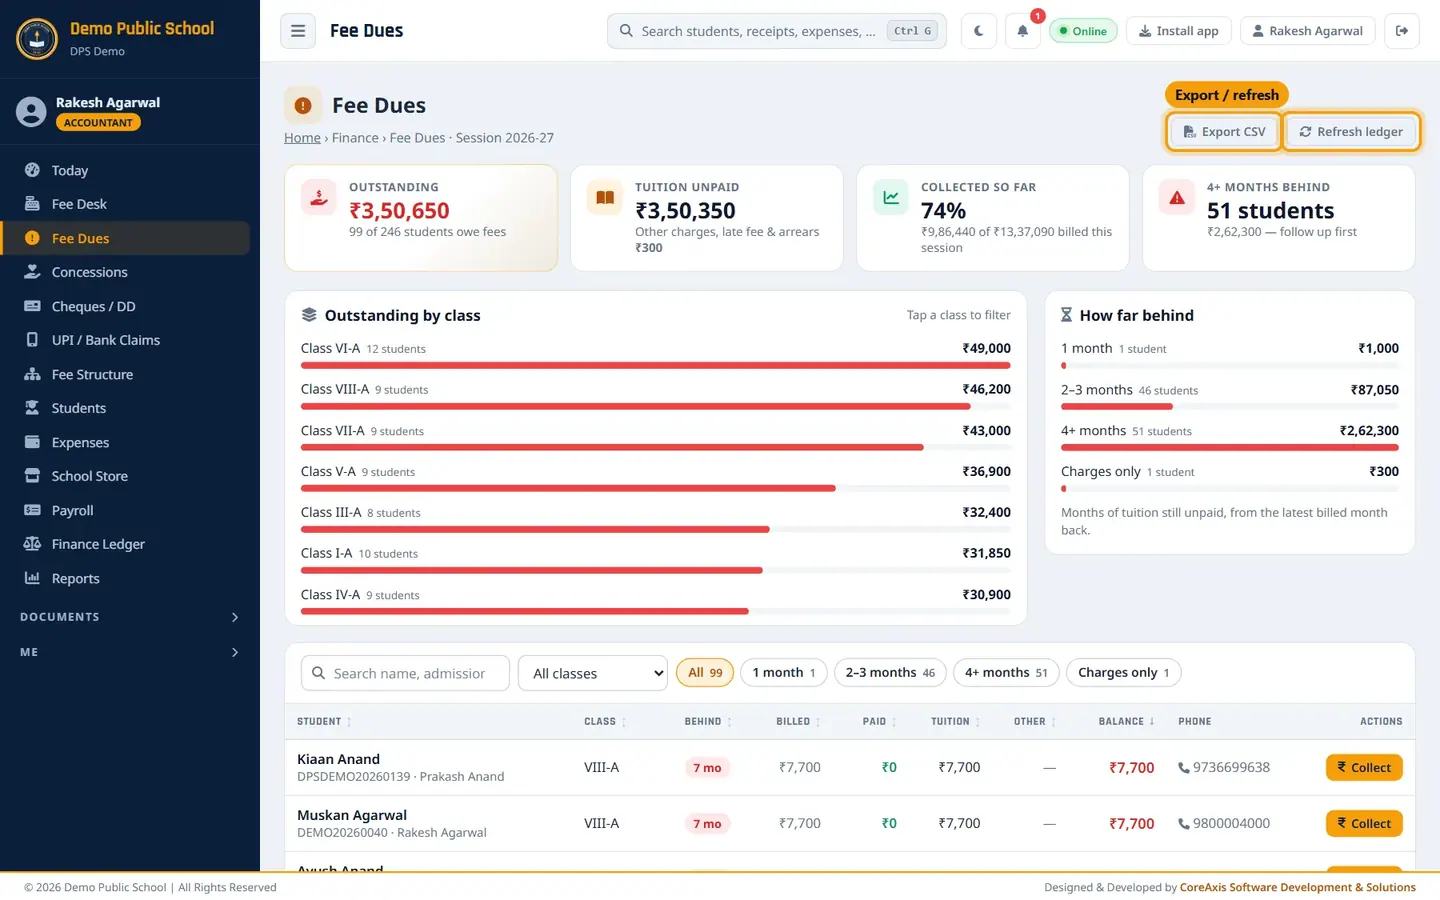This screenshot has height=900, width=1440.
Task: Expand the Me sidebar group
Action: coord(130,652)
